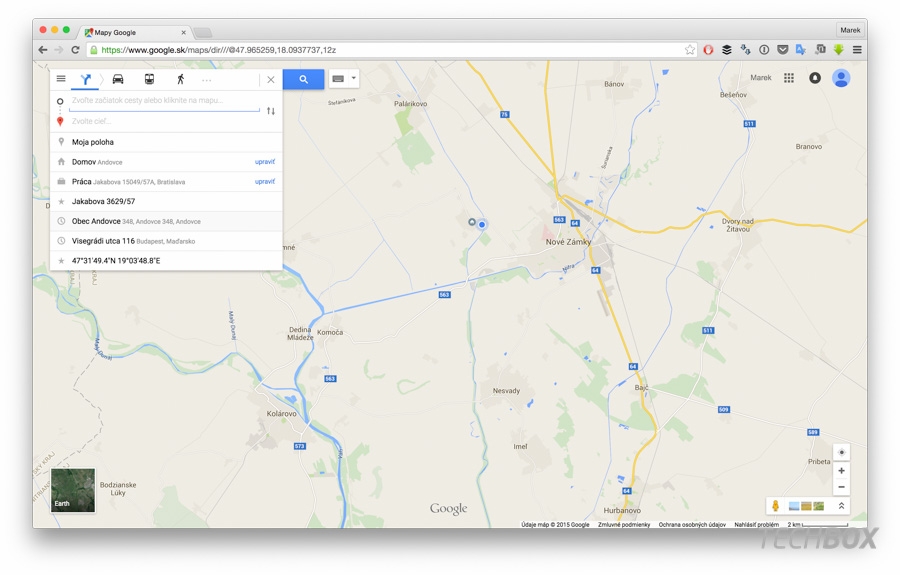Show more travel mode options
The width and height of the screenshot is (900, 575).
pos(207,80)
